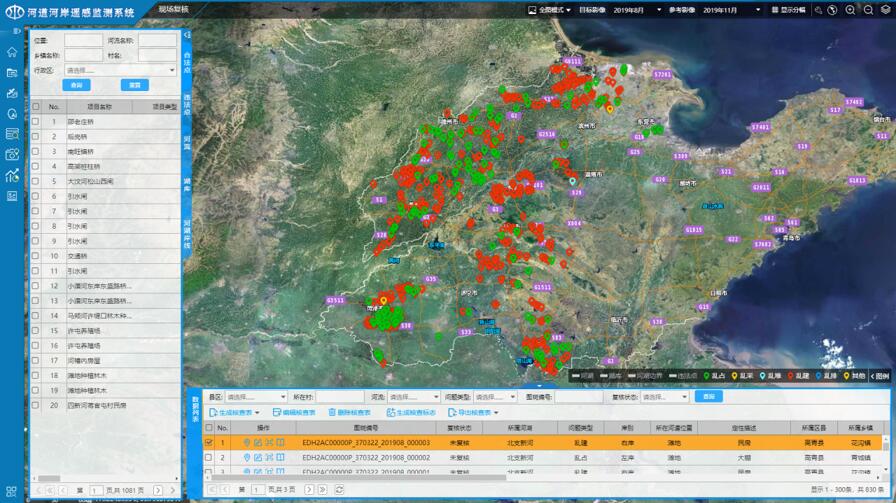Click the 查询 button in bottom panel

pos(709,396)
